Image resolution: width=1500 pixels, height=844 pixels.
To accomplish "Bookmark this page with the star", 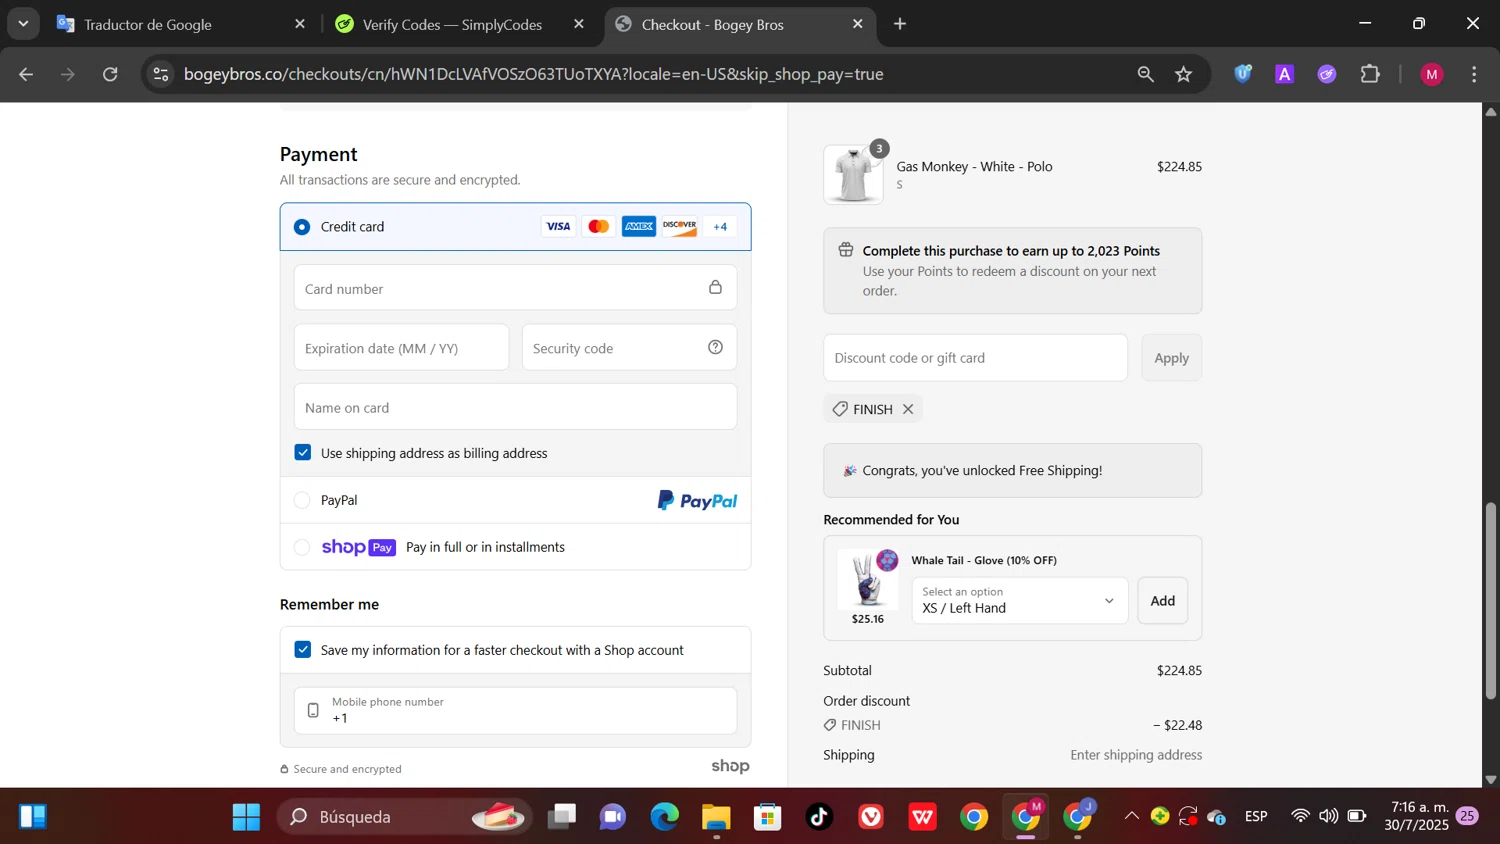I will [x=1184, y=74].
